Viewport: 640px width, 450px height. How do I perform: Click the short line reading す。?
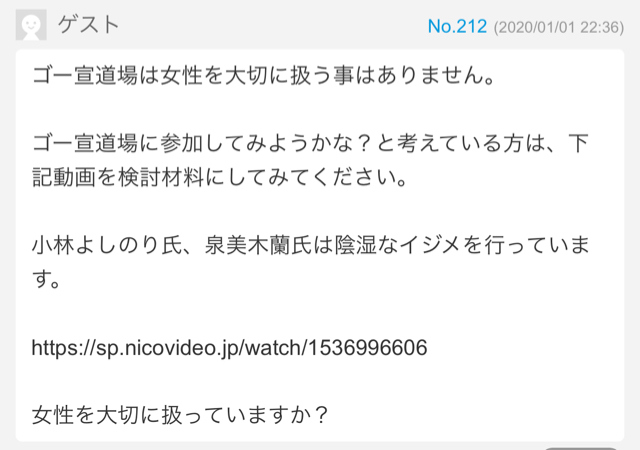(x=47, y=279)
